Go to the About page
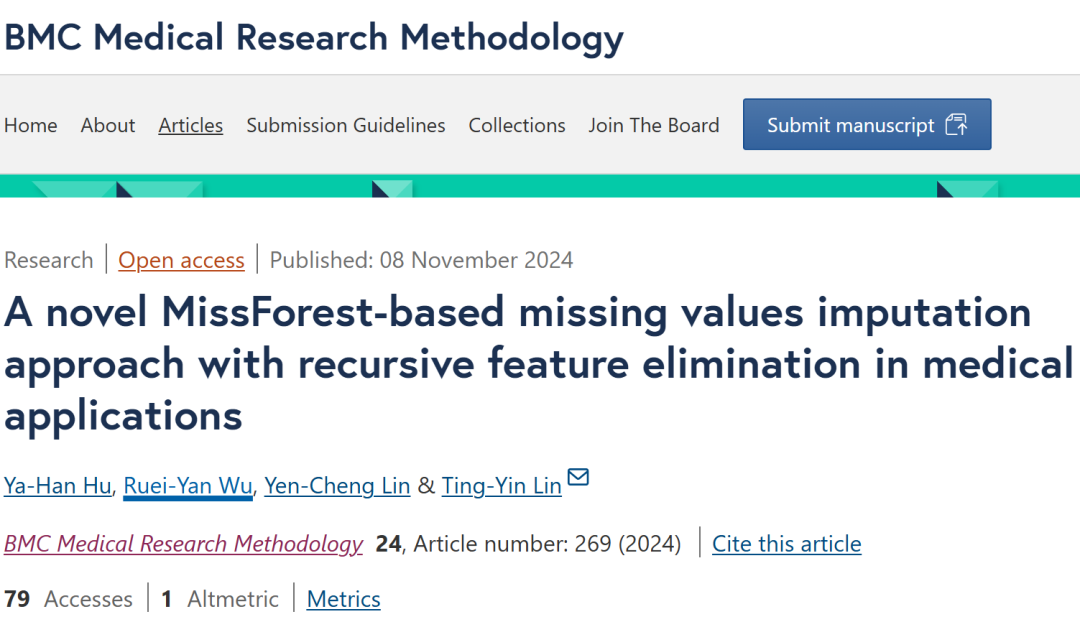This screenshot has width=1080, height=627. 108,125
